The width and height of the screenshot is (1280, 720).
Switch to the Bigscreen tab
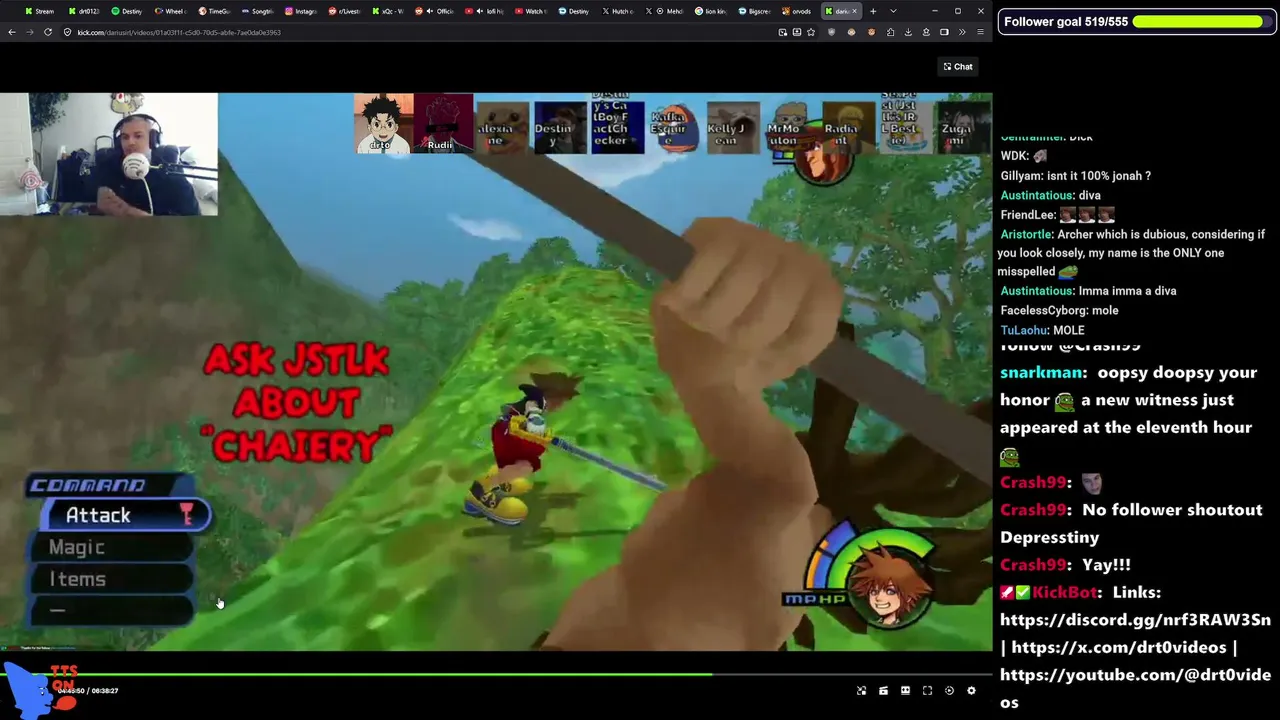755,11
